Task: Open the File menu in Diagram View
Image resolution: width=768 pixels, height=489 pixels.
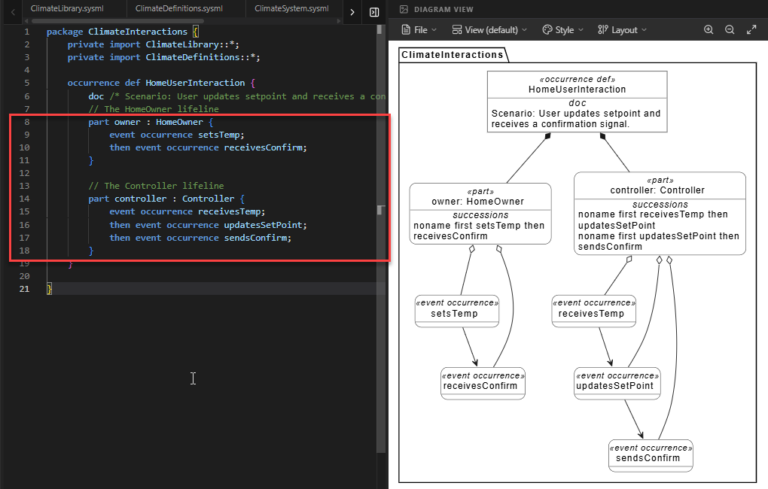Action: pyautogui.click(x=419, y=30)
